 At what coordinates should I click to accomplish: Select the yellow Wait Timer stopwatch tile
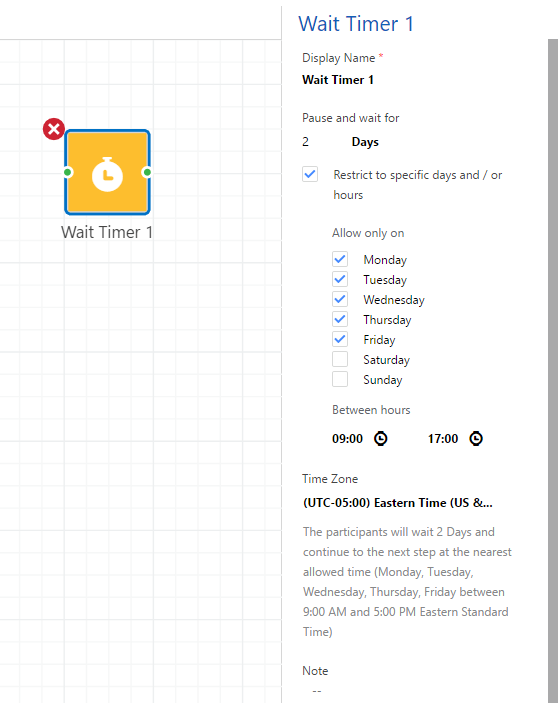pos(107,172)
